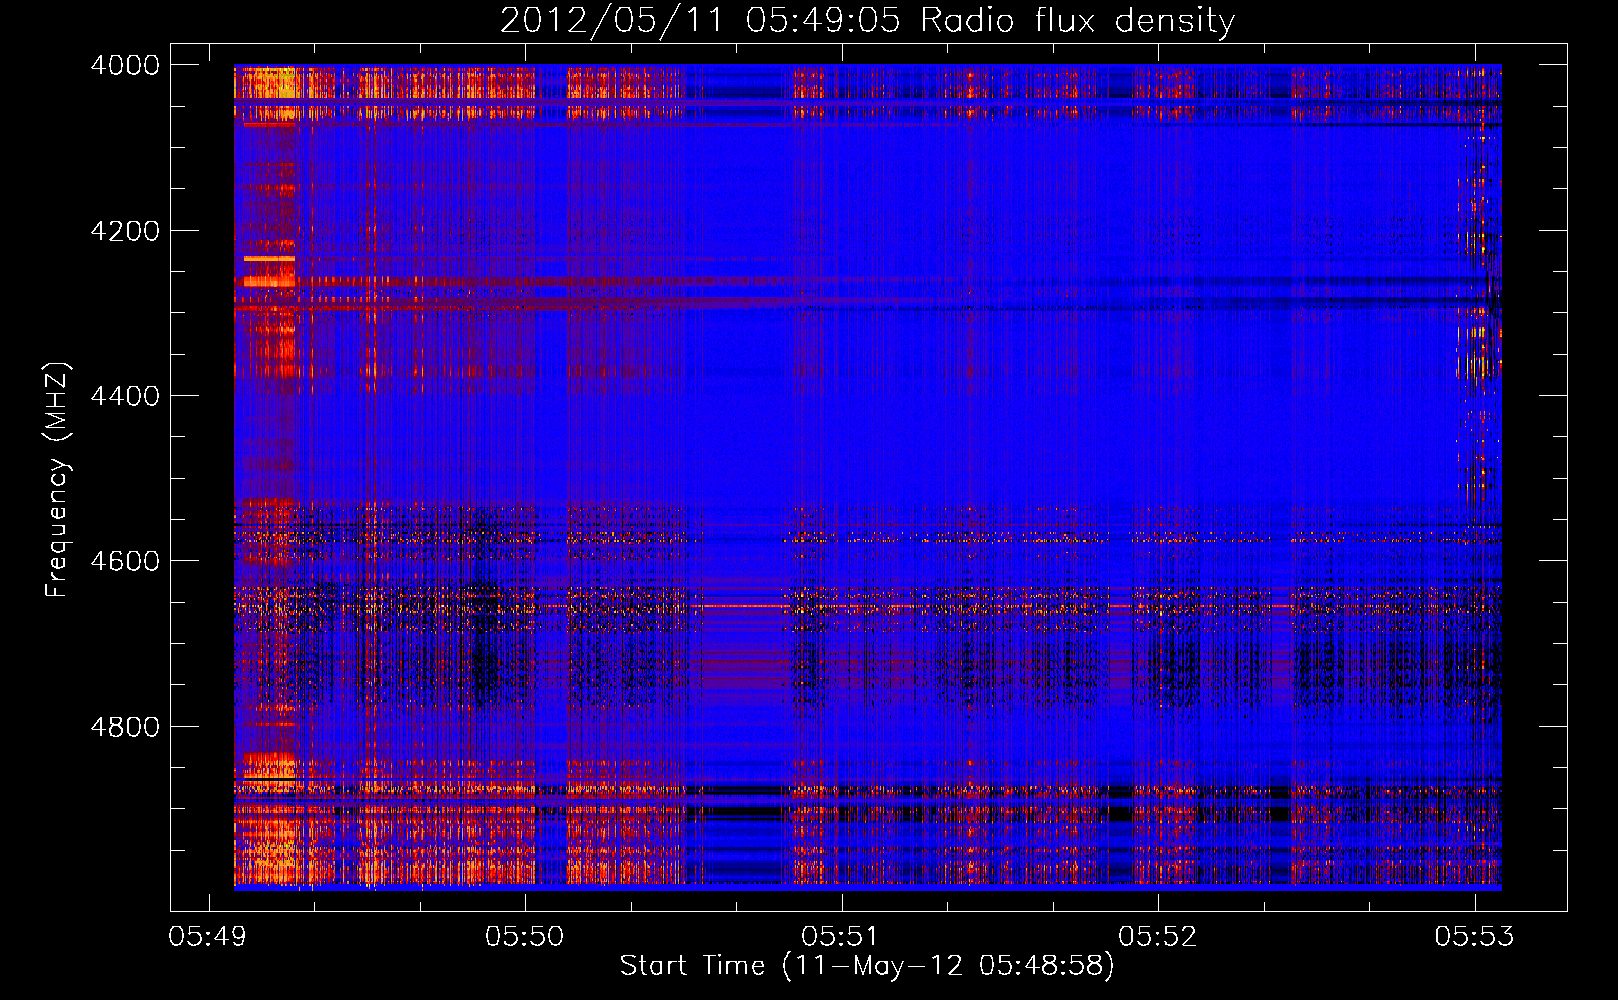Select the '4800' frequency axis label
The width and height of the screenshot is (1618, 1000).
point(125,727)
